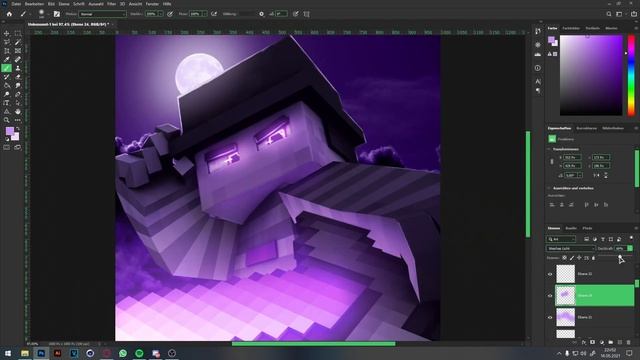The height and width of the screenshot is (360, 640).
Task: Select the Eraser tool
Action: click(18, 77)
